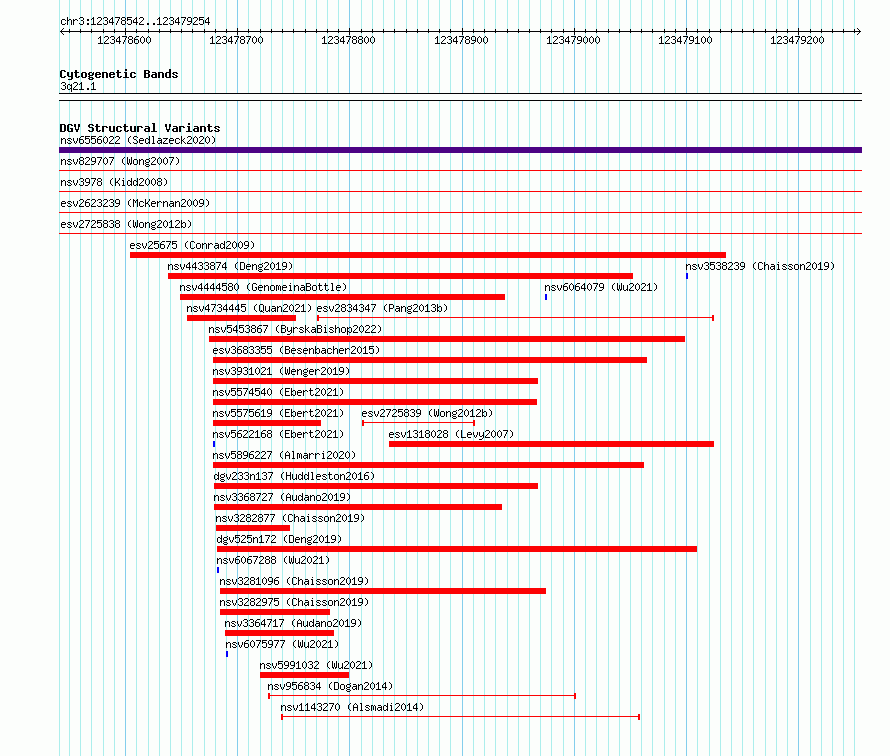This screenshot has height=756, width=890.
Task: Click nsv956834 (Dogan2014) label
Action: click(x=330, y=686)
